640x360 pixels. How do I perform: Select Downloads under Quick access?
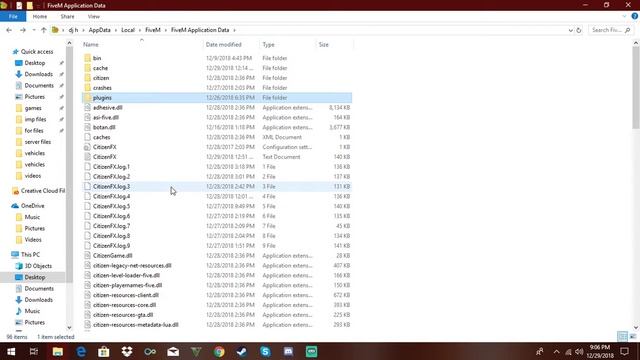point(38,74)
